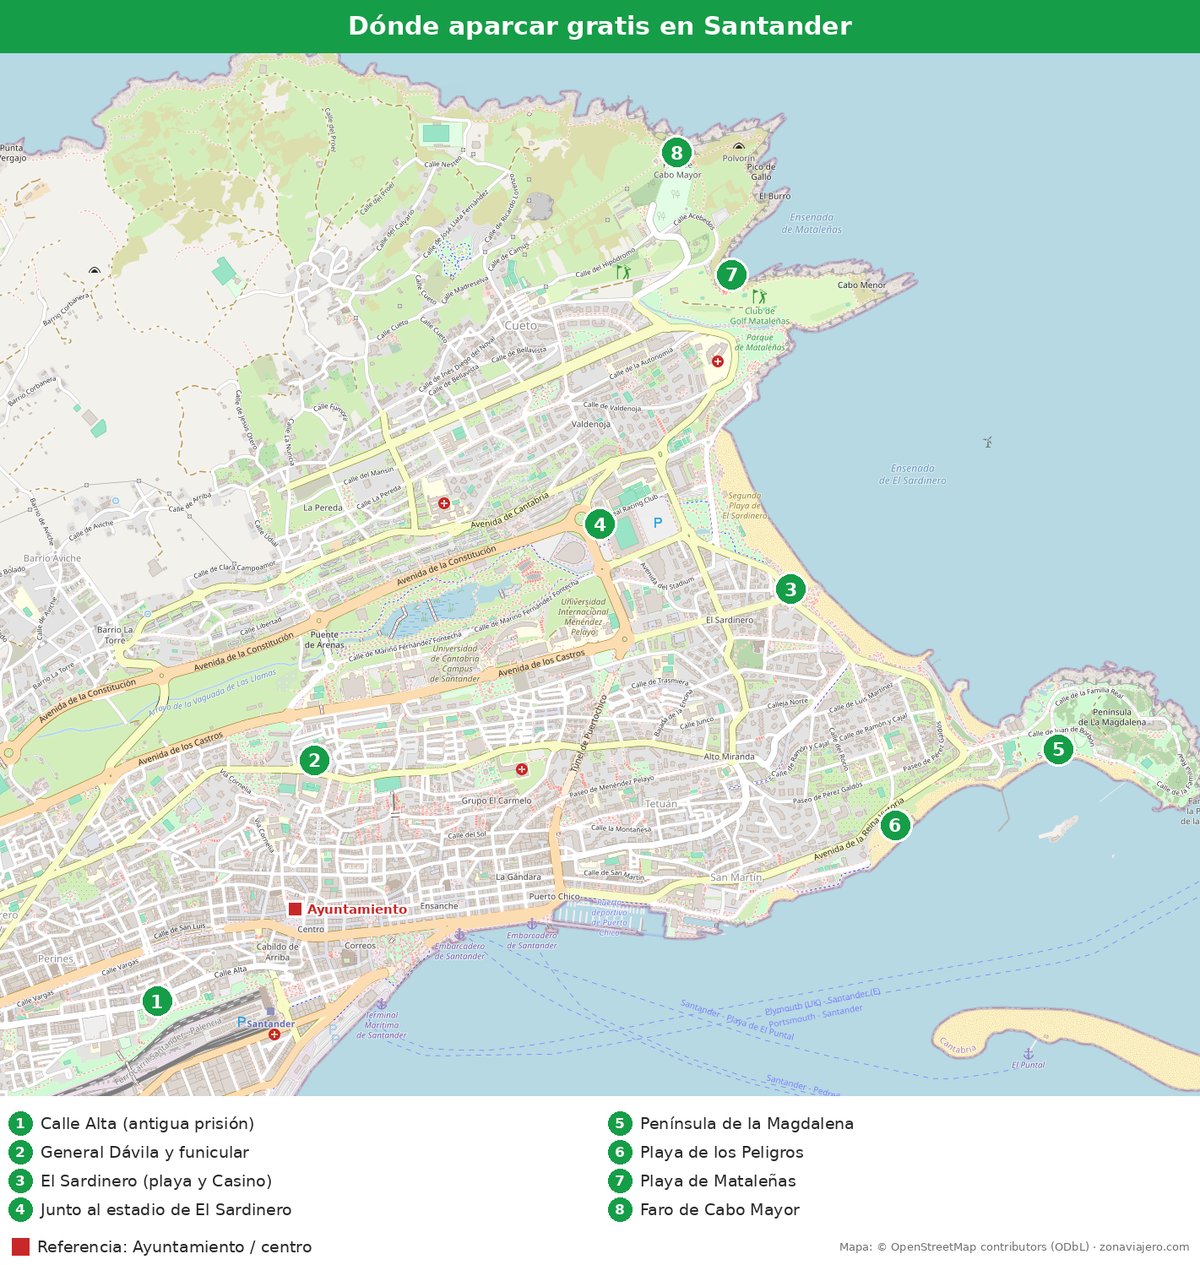Click the title 'Dónde aparcar gratis en Santander'
Viewport: 1200px width, 1265px height.
tap(600, 26)
